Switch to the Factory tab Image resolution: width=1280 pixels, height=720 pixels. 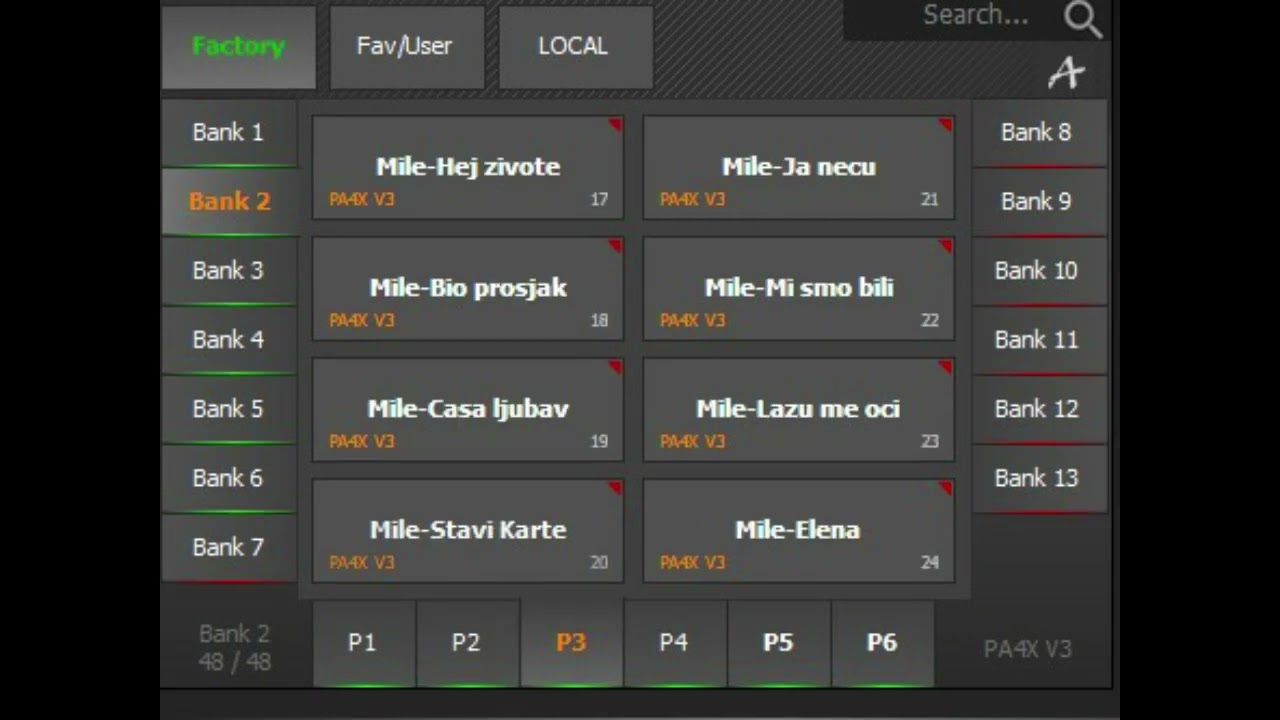[239, 47]
